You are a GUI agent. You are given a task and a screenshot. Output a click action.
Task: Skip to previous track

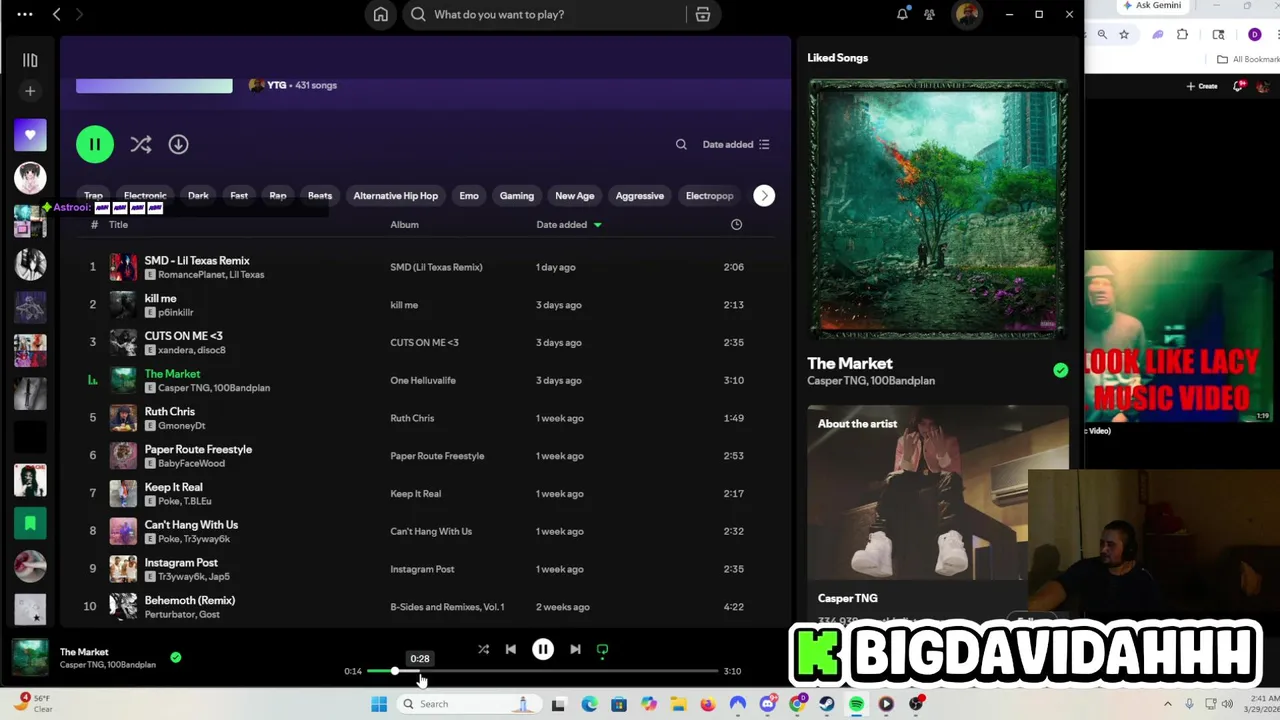click(x=510, y=649)
